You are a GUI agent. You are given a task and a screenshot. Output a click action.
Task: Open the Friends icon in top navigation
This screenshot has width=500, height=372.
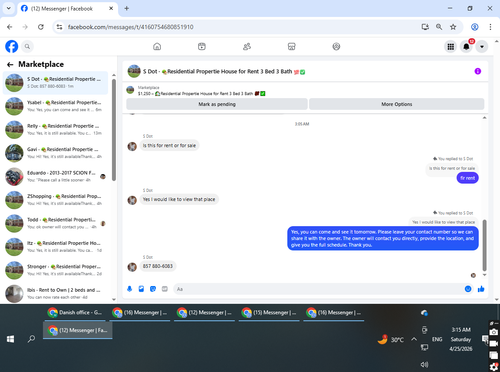[247, 47]
